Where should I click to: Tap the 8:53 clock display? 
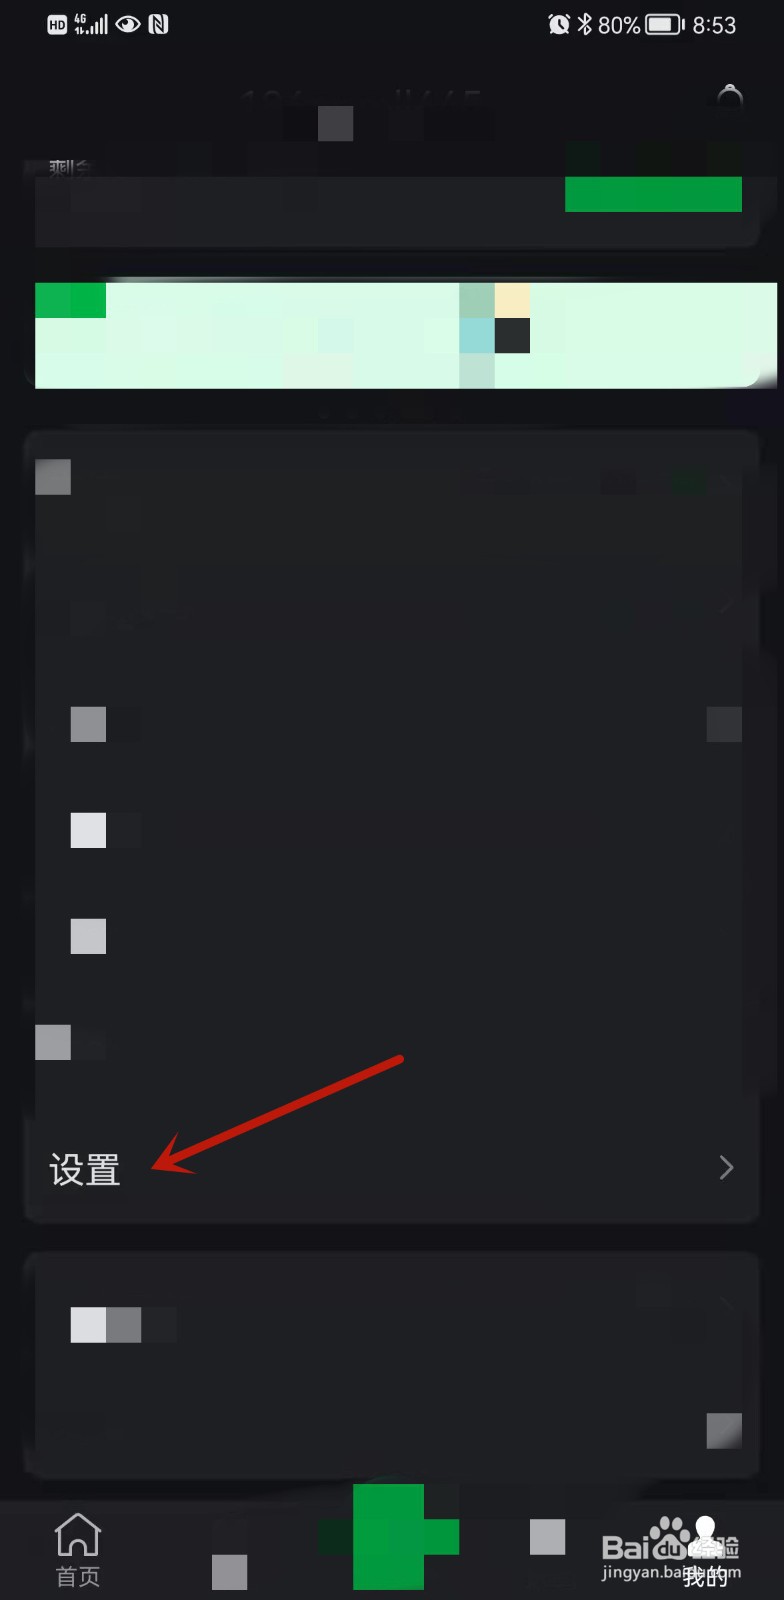714,25
